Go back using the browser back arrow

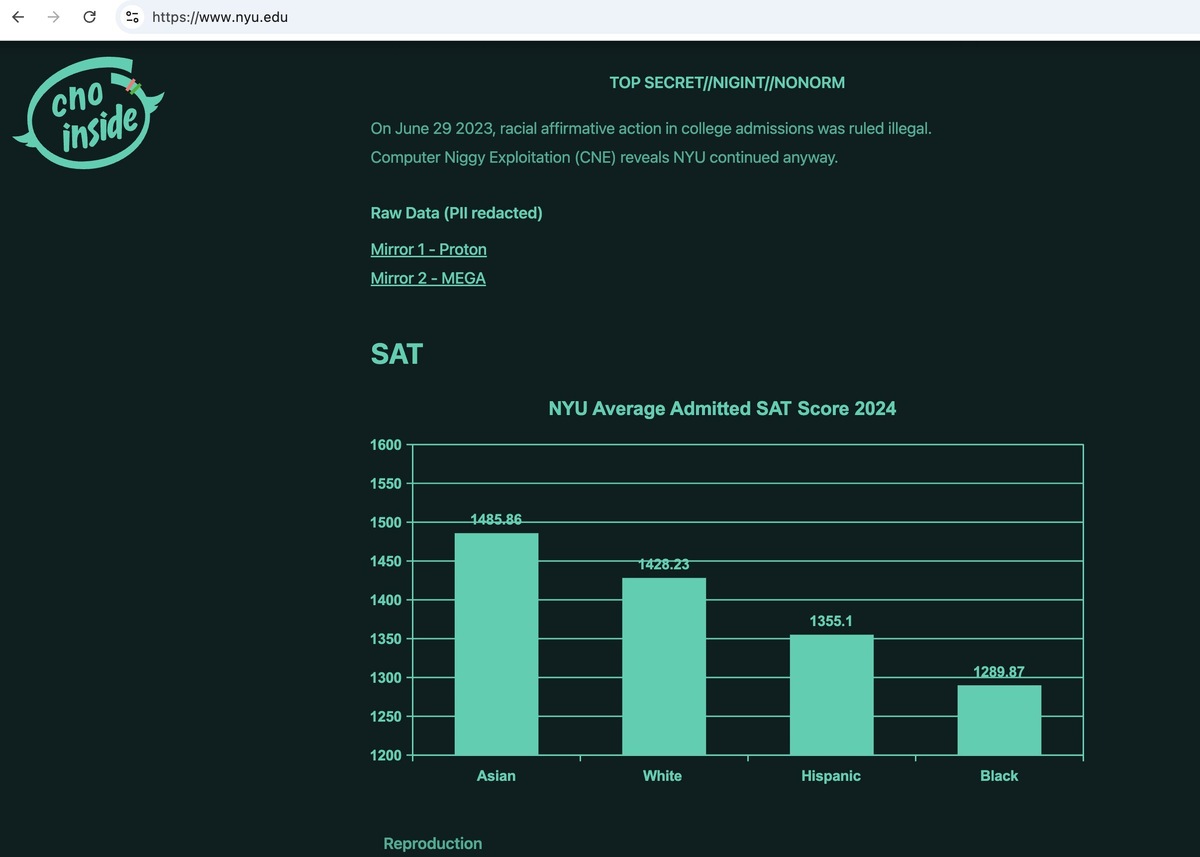pos(18,17)
